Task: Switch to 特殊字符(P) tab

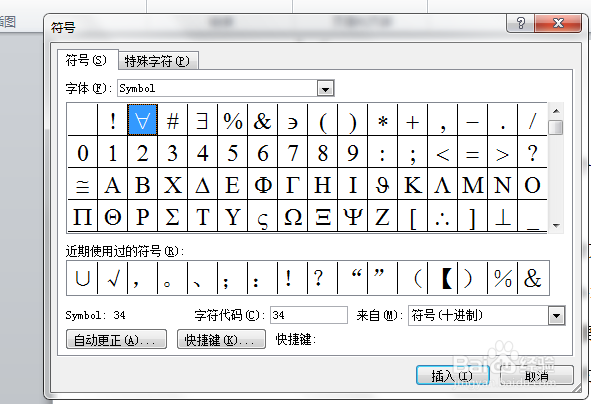Action: coord(158,61)
